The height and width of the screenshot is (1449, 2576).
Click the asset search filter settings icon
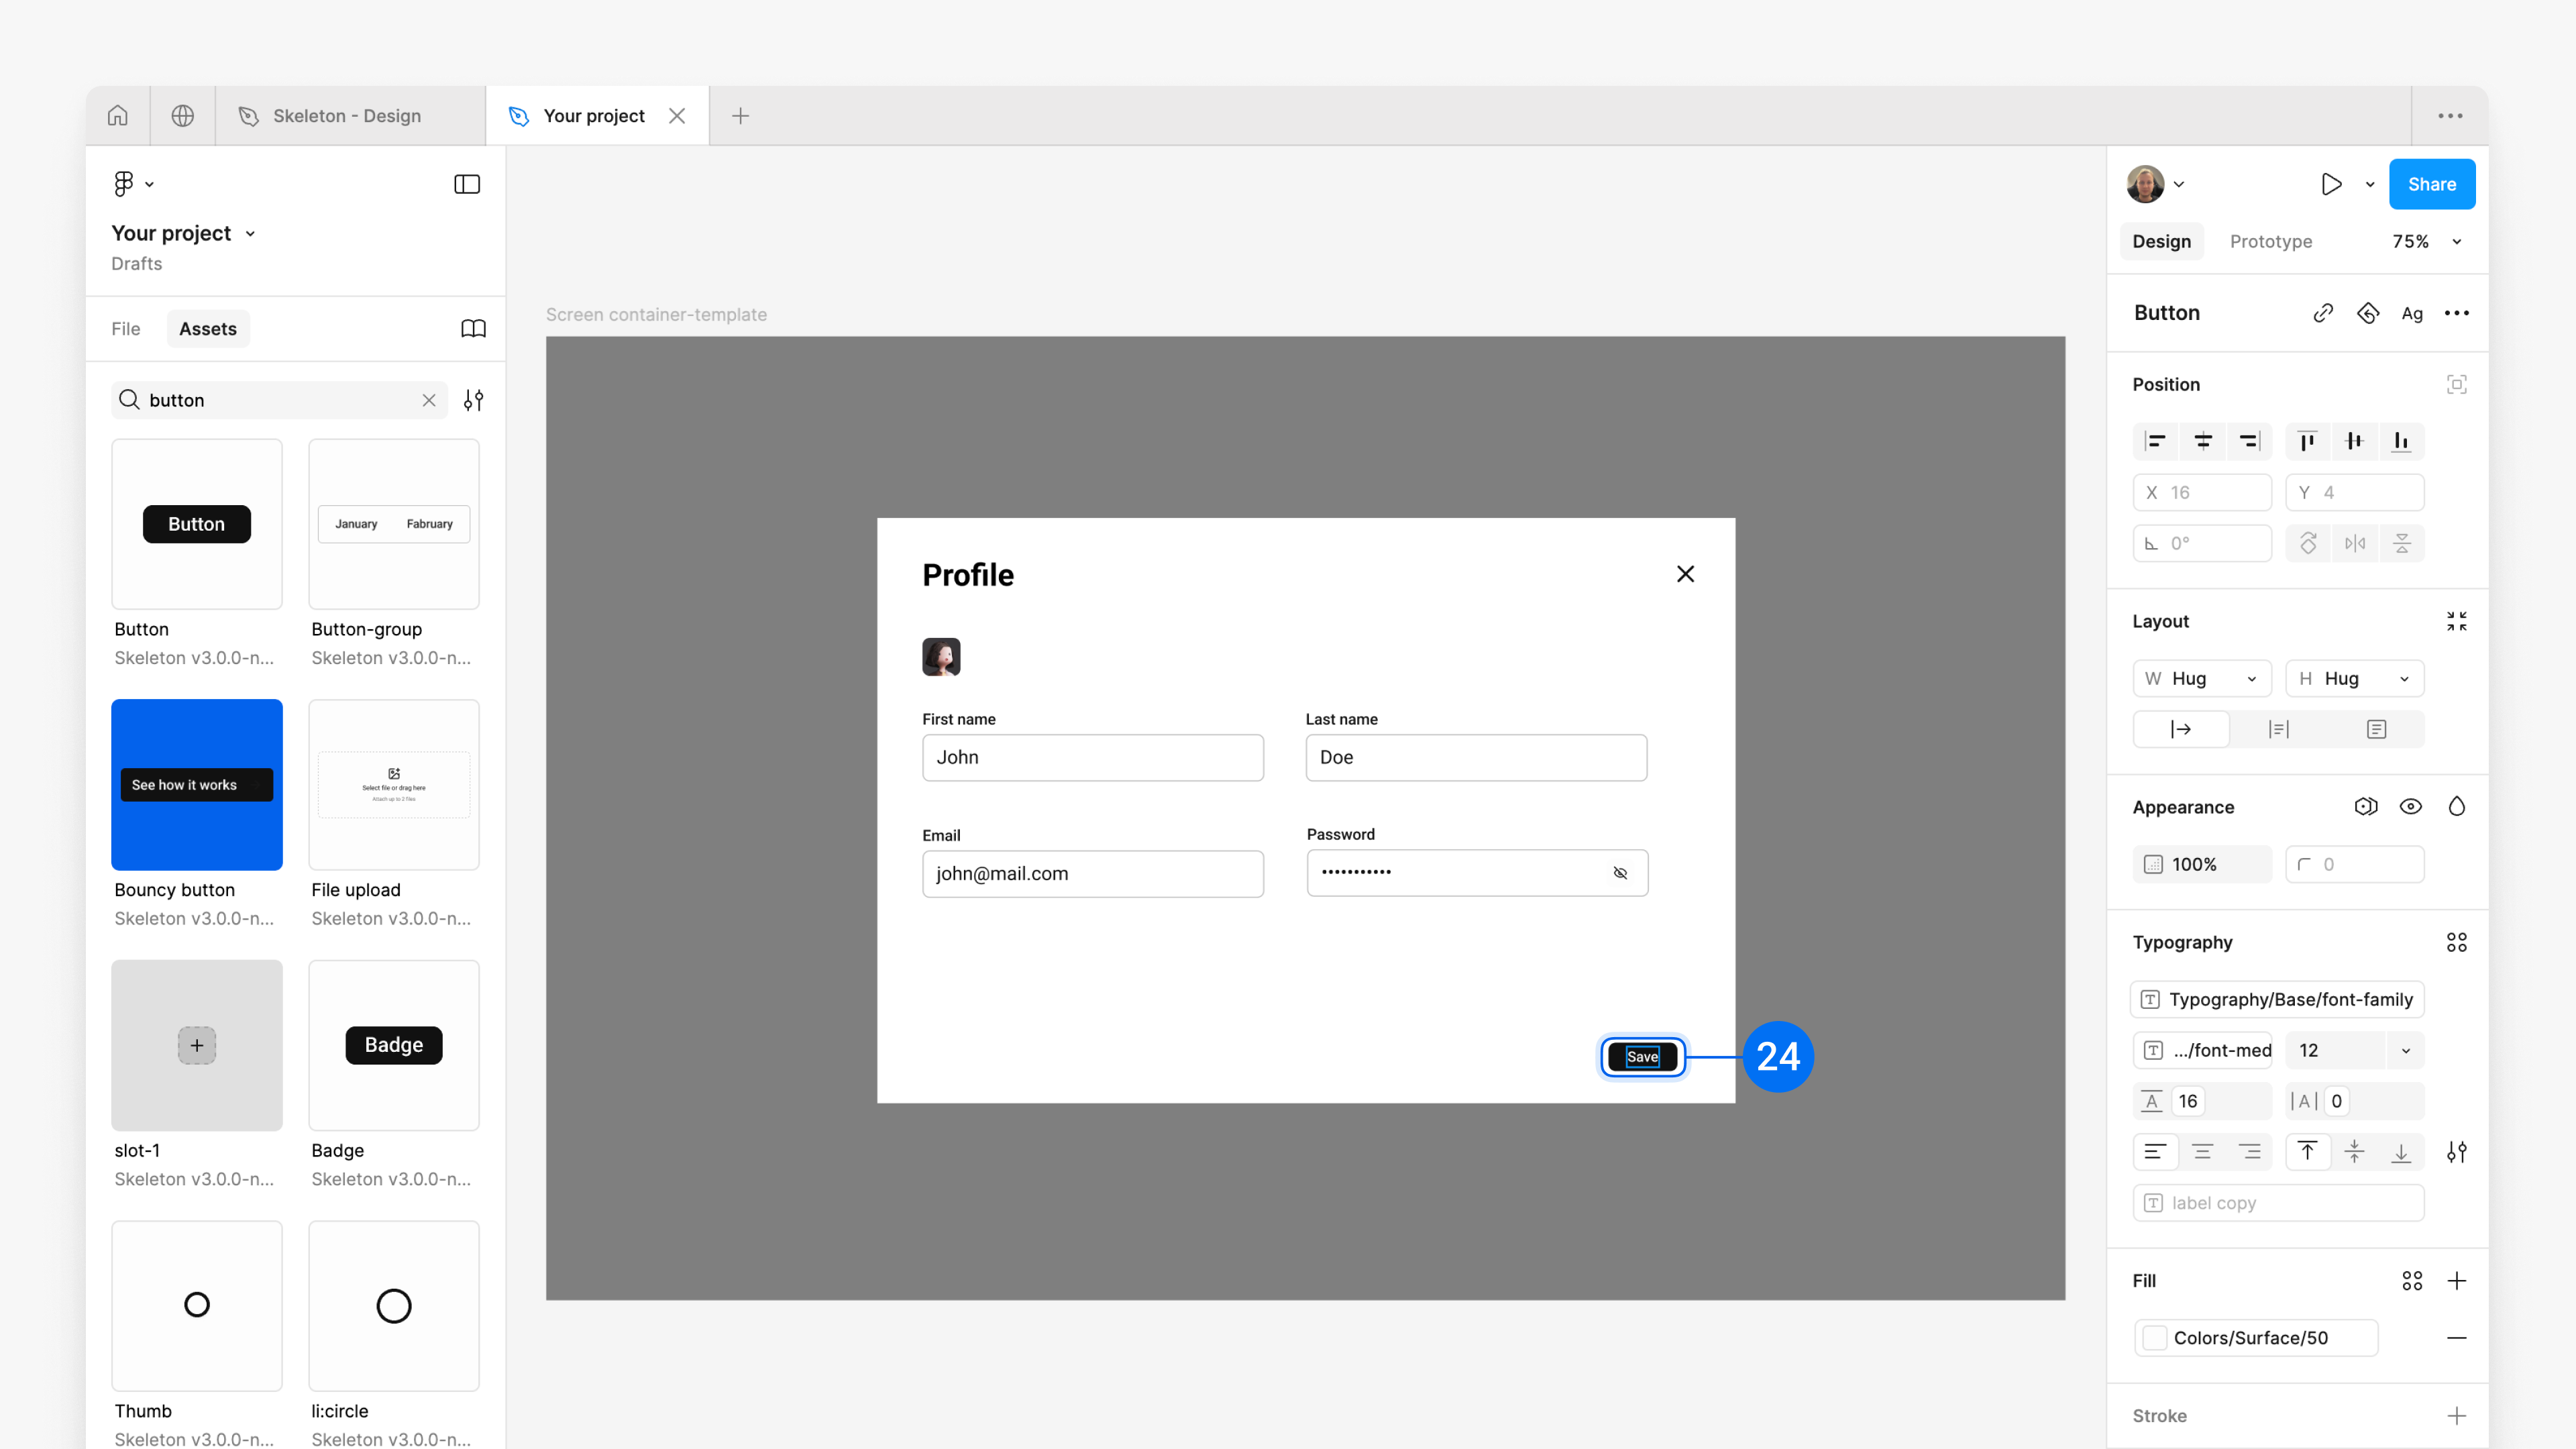tap(473, 400)
